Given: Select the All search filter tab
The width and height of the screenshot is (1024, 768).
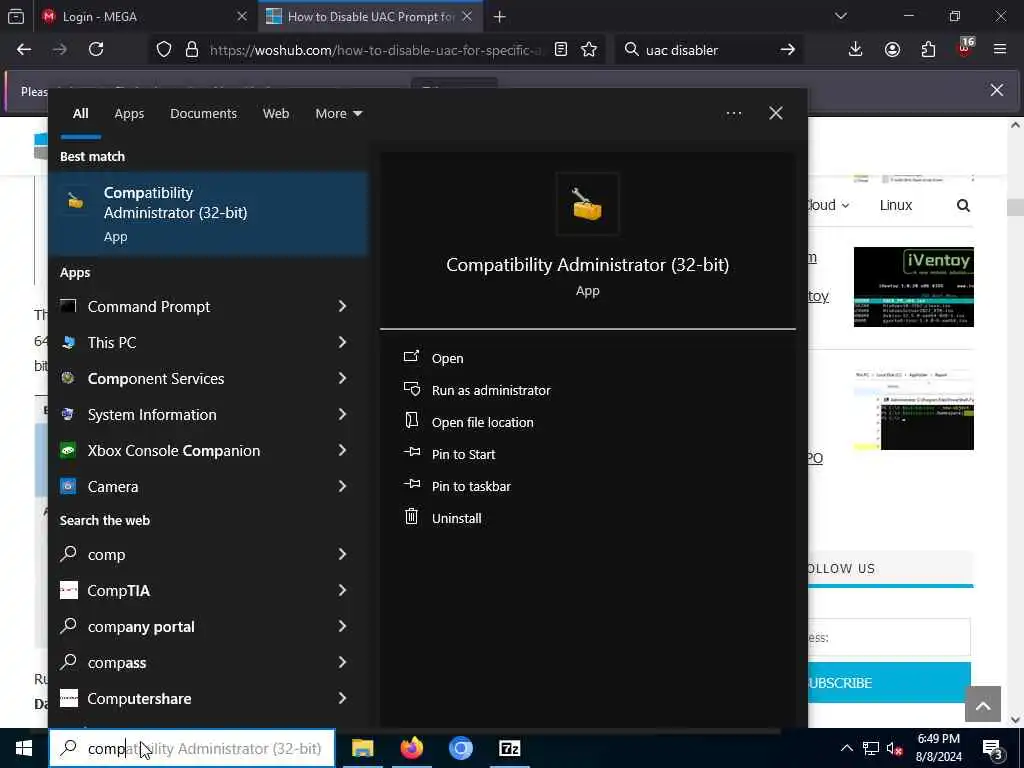Looking at the screenshot, I should pos(80,114).
